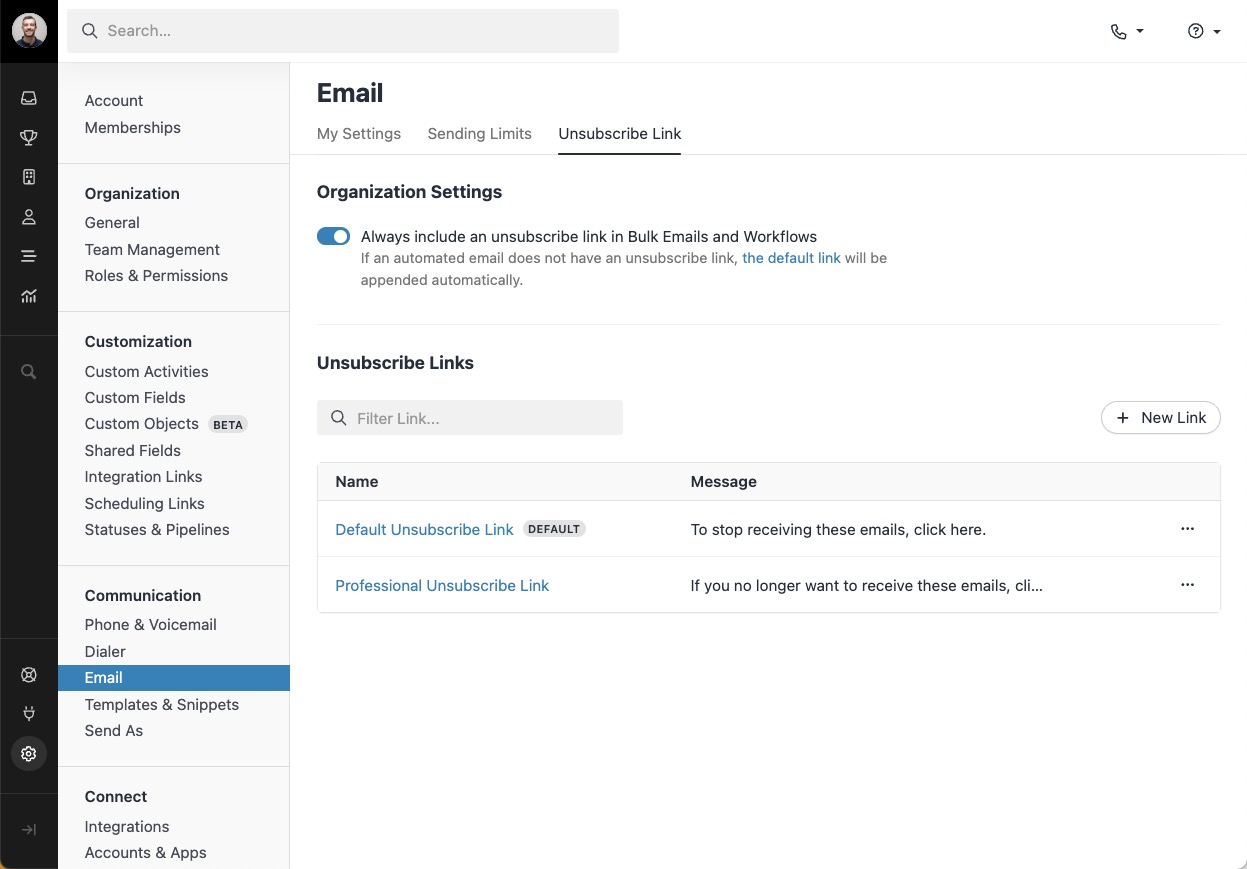Switch to the My Settings tab
The image size is (1247, 869).
click(358, 134)
